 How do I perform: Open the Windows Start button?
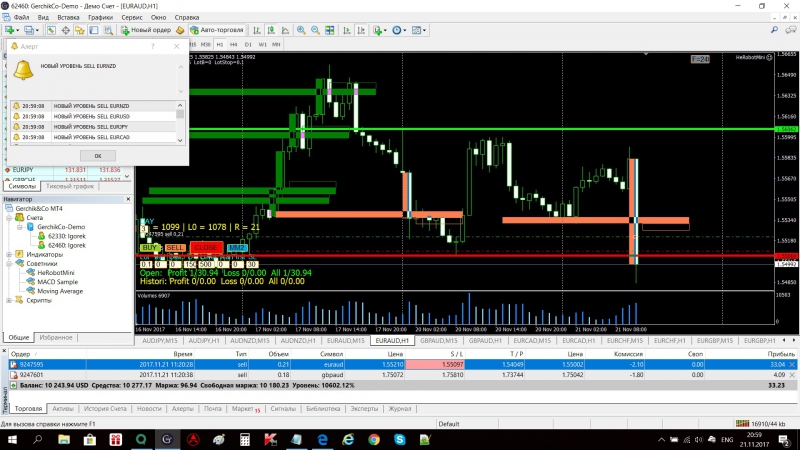tap(12, 439)
